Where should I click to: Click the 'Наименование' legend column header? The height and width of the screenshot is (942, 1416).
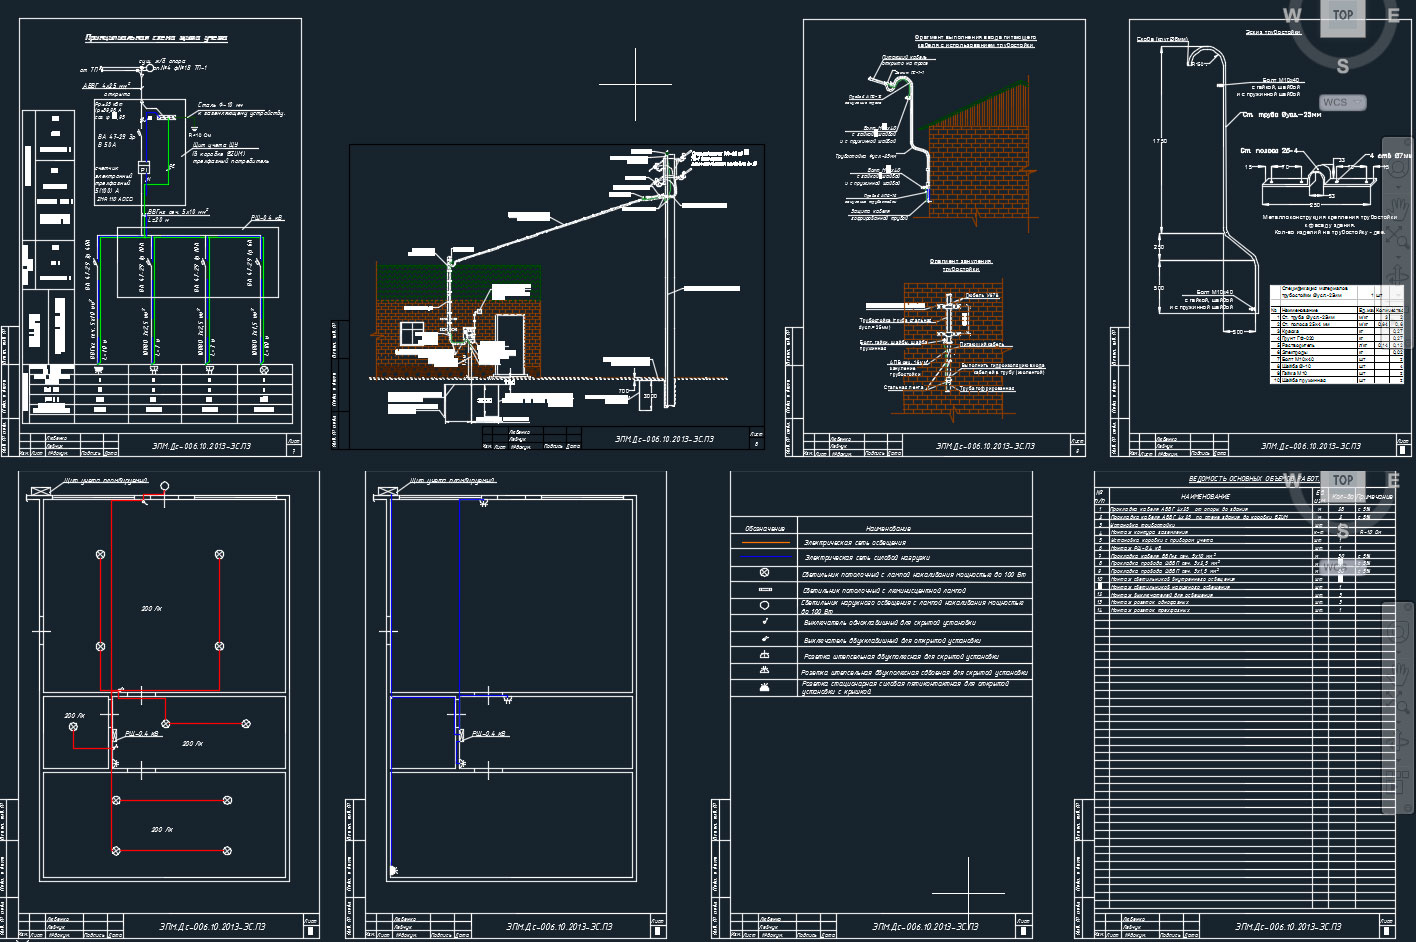coord(889,528)
